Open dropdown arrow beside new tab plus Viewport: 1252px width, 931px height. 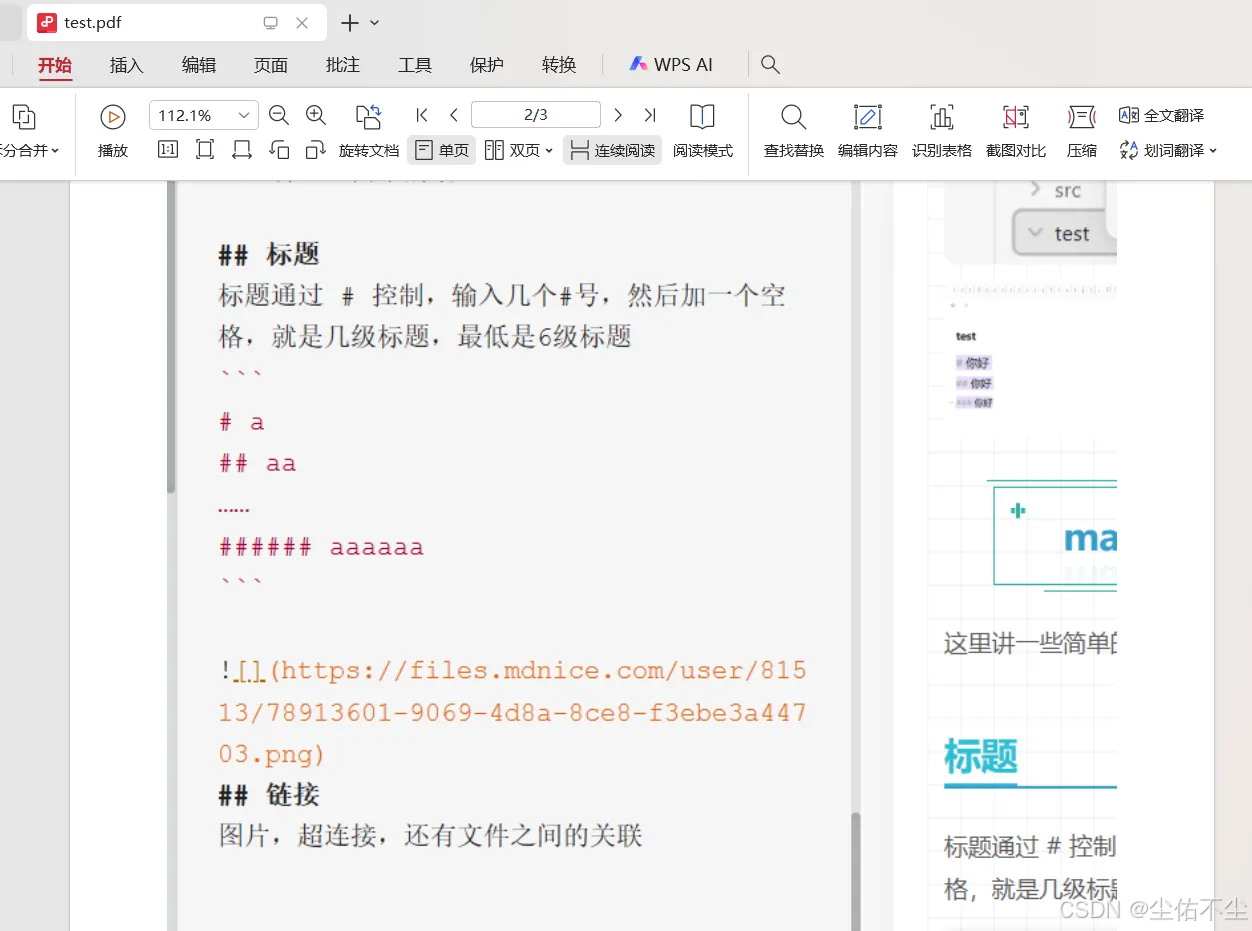[375, 22]
